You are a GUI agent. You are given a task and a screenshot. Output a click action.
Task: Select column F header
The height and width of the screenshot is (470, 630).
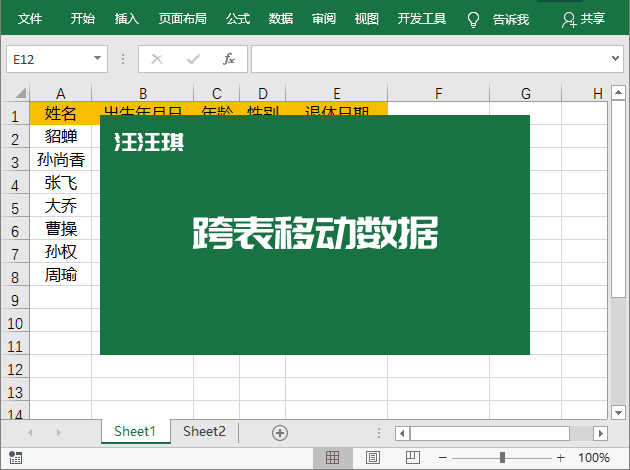(438, 93)
